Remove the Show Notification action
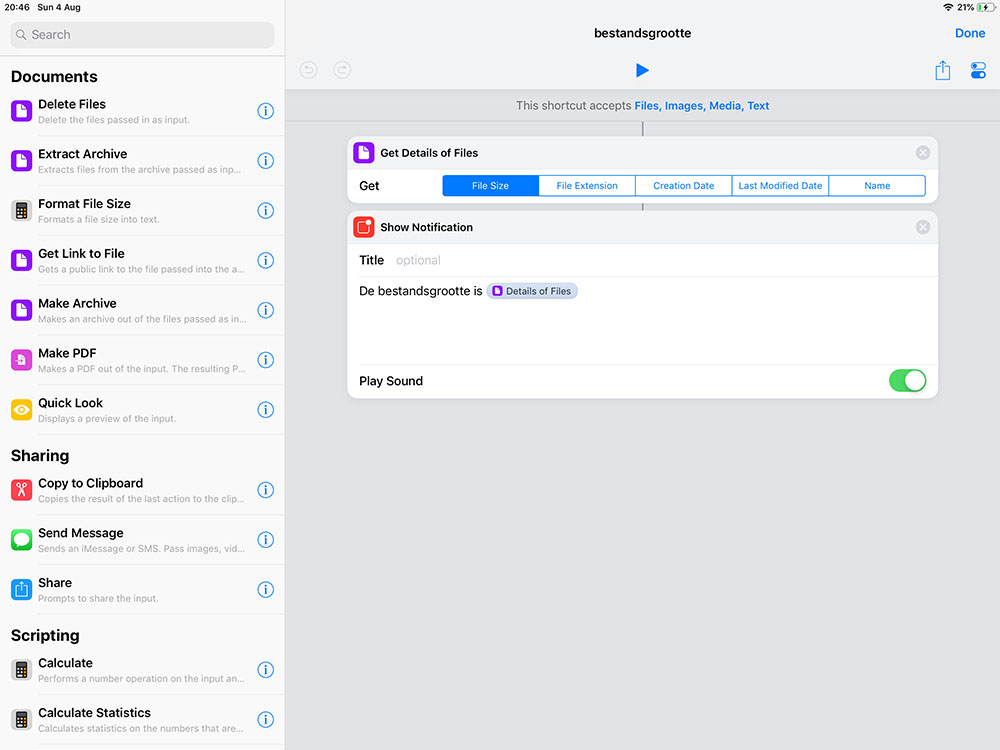The image size is (1000, 750). point(922,227)
